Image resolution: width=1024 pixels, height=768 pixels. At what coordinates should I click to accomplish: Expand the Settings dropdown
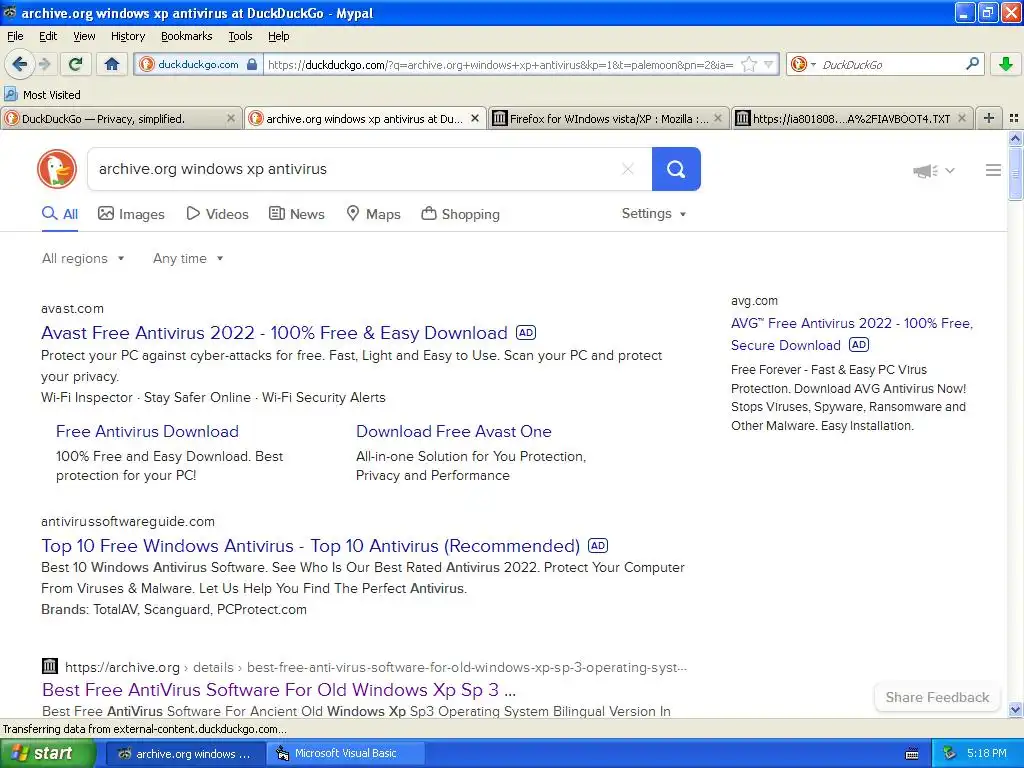[x=654, y=214]
